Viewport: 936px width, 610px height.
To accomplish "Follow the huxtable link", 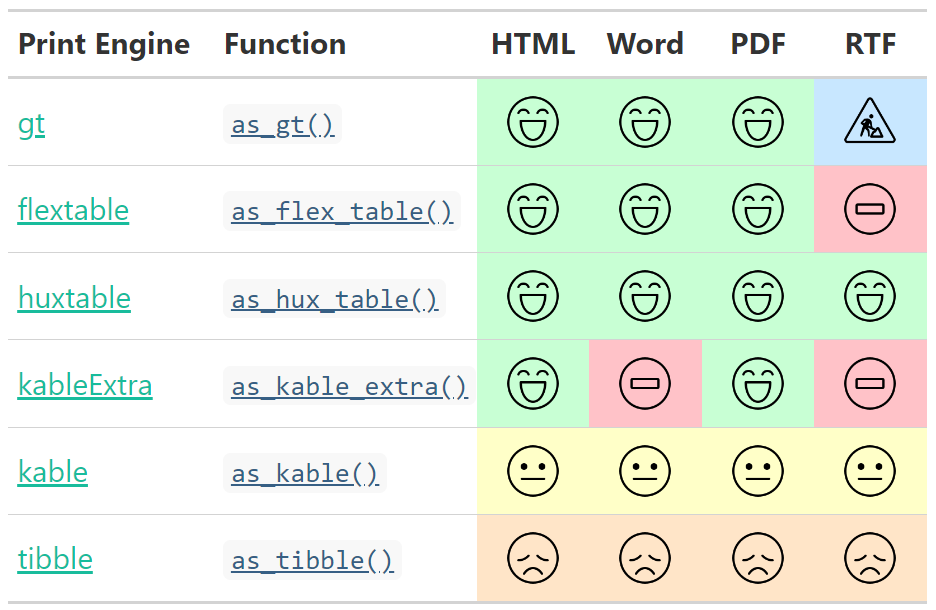I will [74, 298].
